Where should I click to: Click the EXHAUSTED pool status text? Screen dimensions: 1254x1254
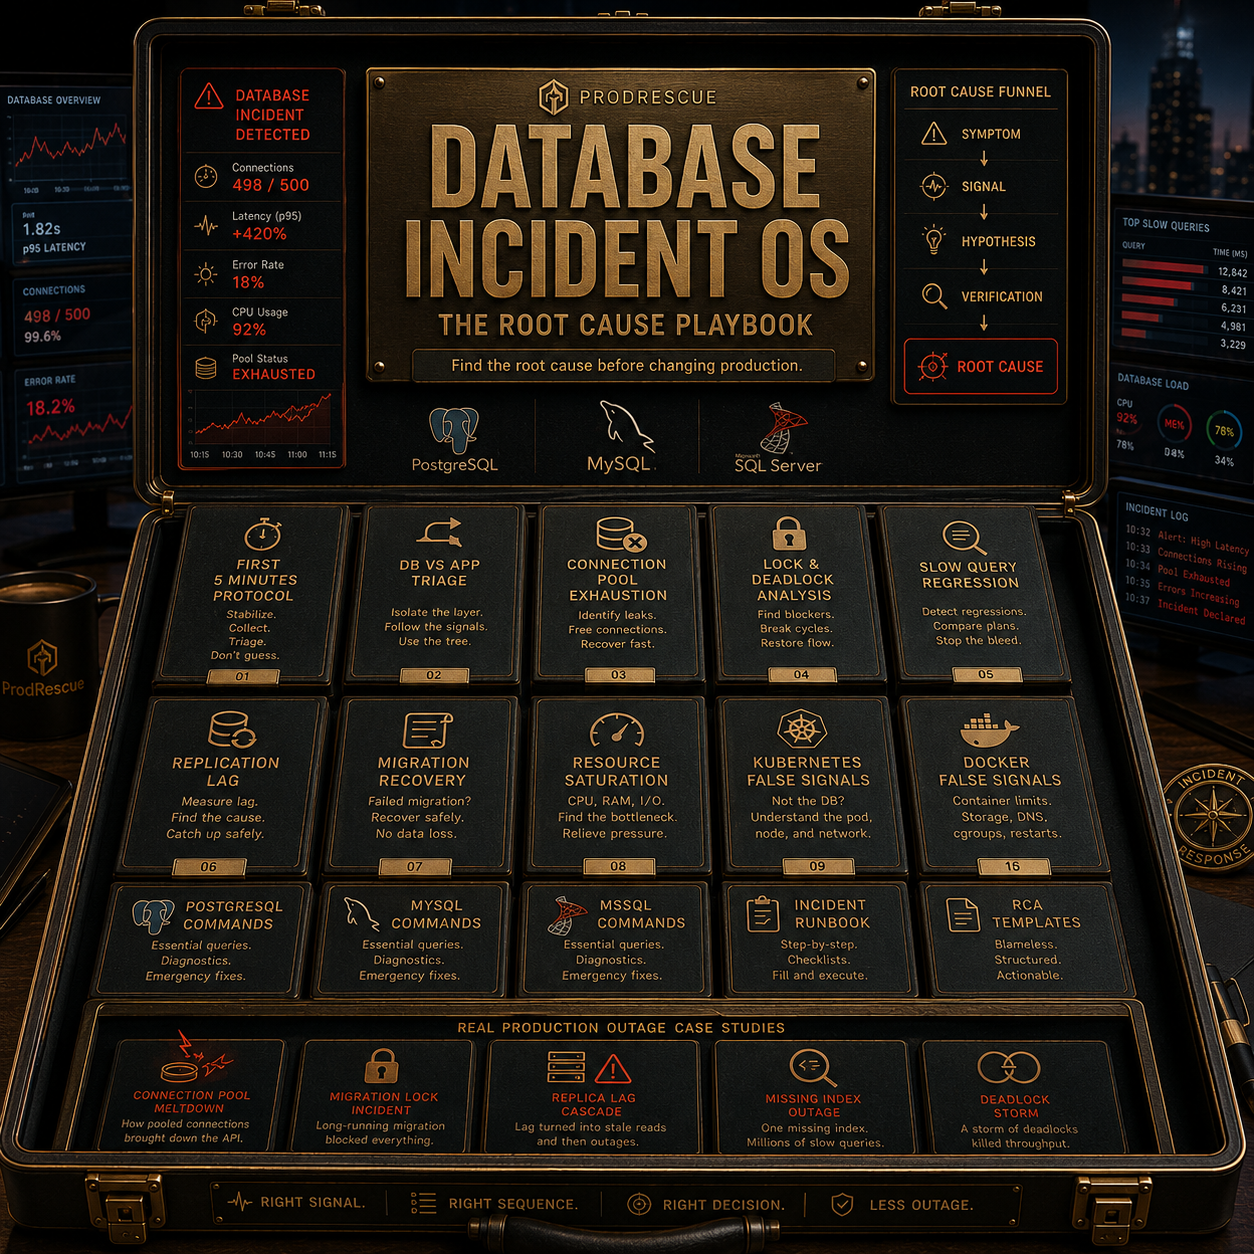point(274,374)
